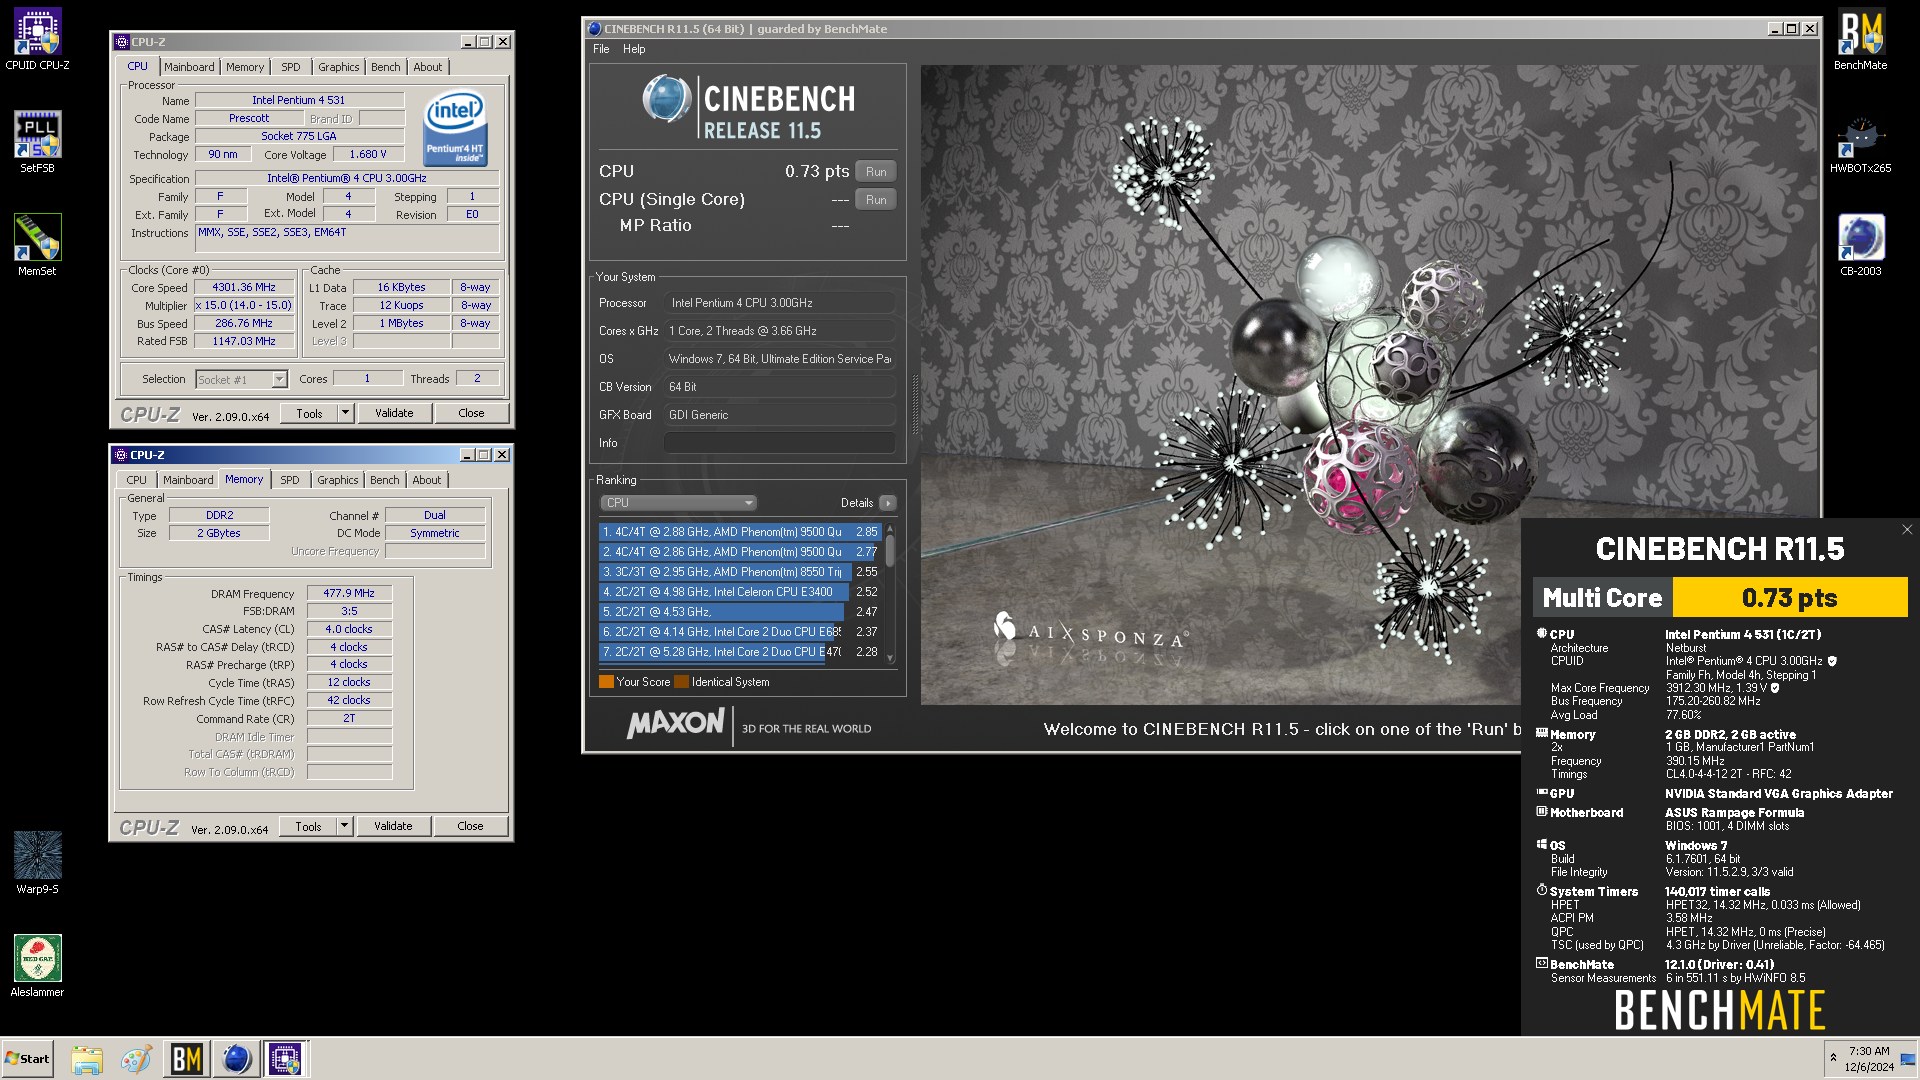This screenshot has height=1080, width=1920.
Task: Switch to CPU-Z in the taskbar
Action: click(285, 1059)
